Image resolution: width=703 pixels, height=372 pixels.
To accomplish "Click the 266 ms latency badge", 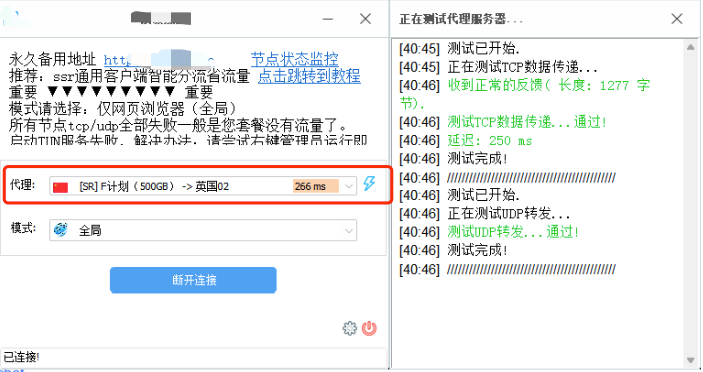I will 316,186.
